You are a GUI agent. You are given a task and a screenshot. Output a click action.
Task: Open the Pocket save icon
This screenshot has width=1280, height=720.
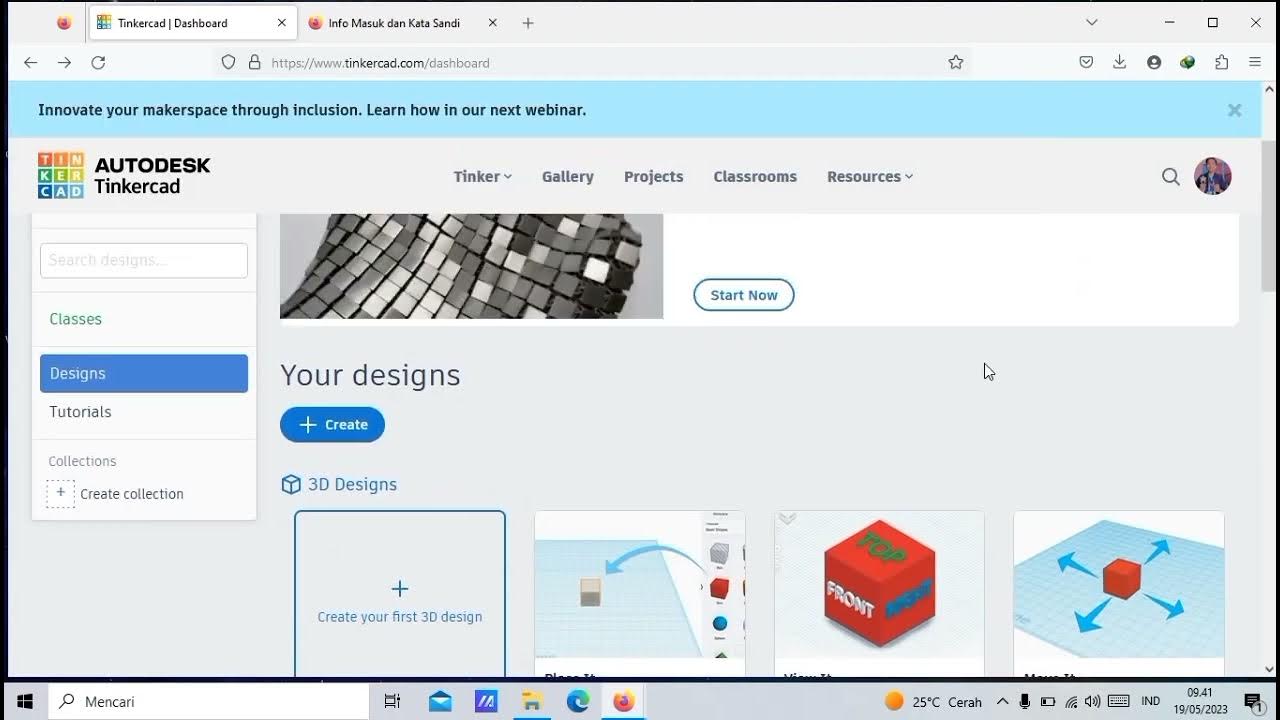[1086, 62]
